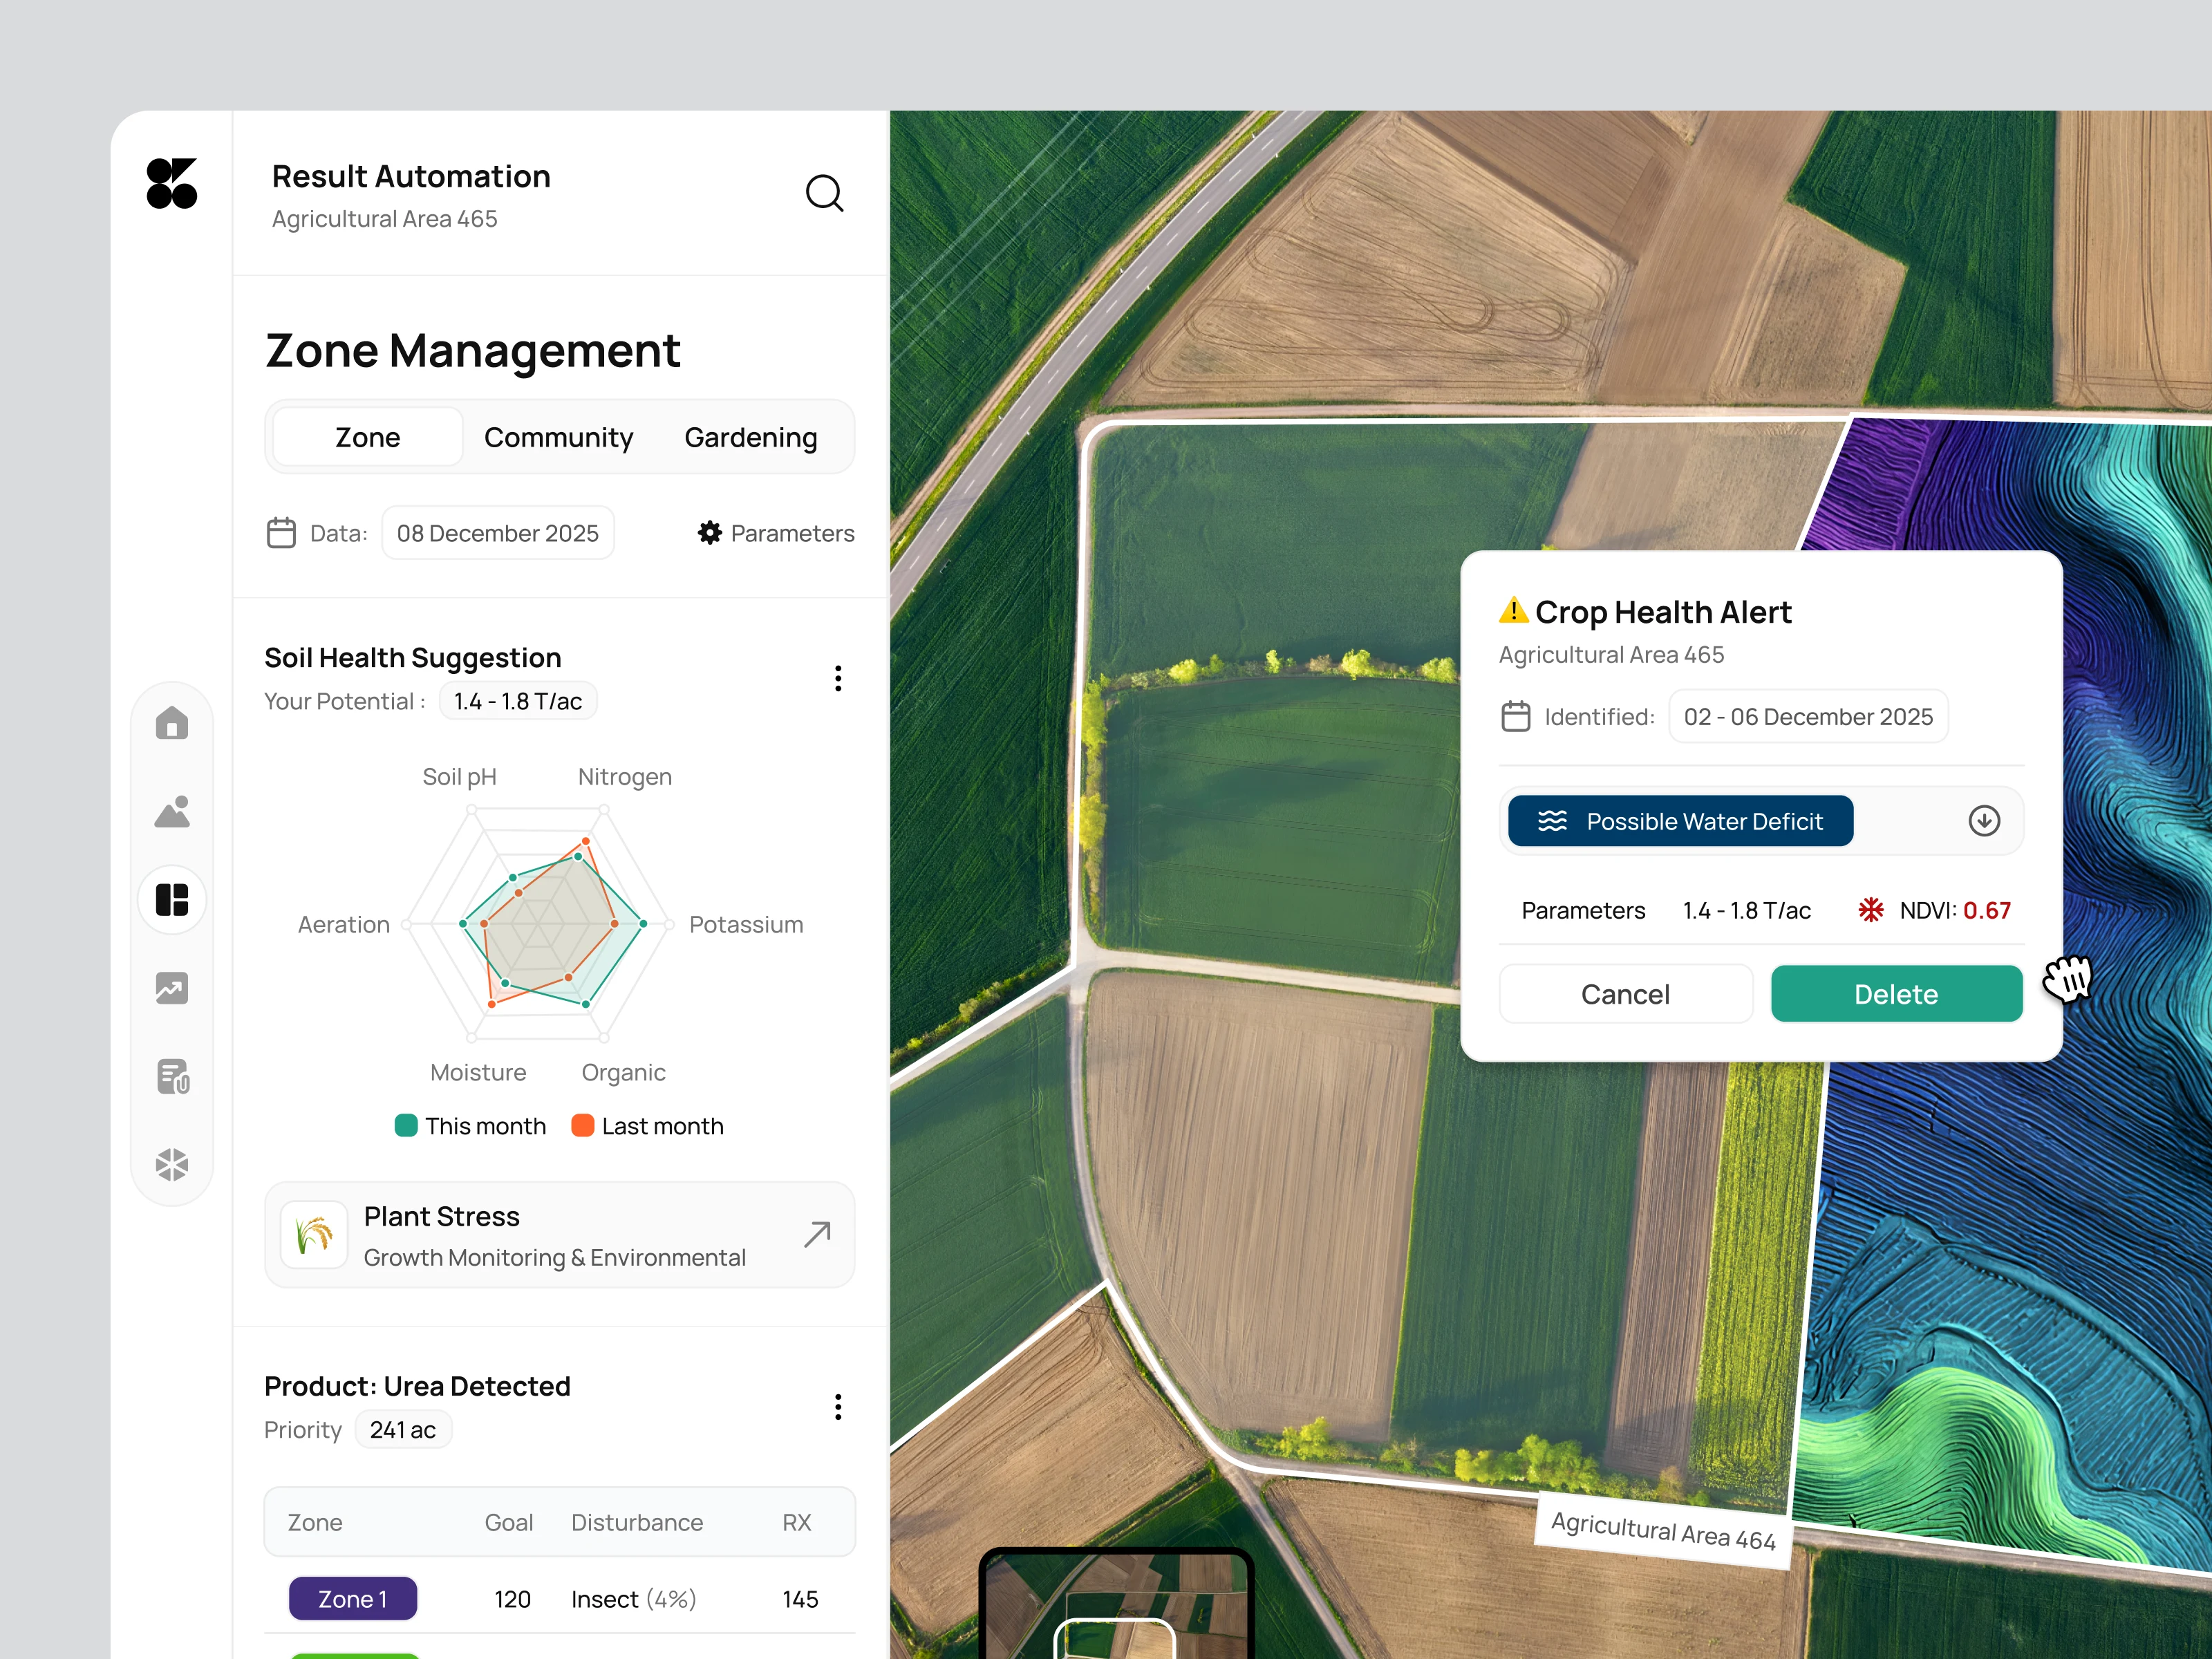
Task: Switch to the Community tab
Action: point(558,437)
